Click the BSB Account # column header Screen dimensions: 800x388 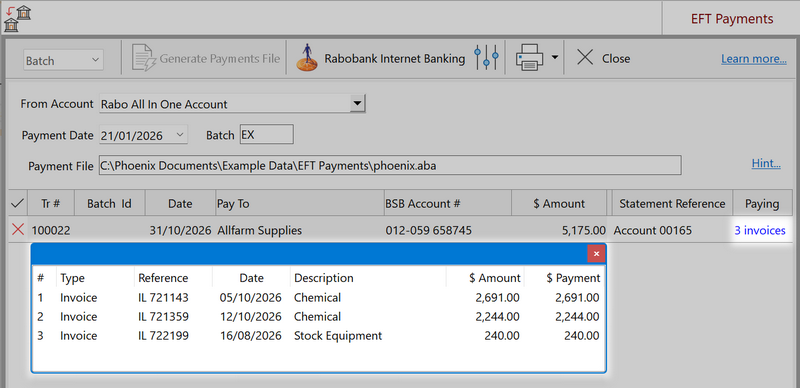click(447, 204)
